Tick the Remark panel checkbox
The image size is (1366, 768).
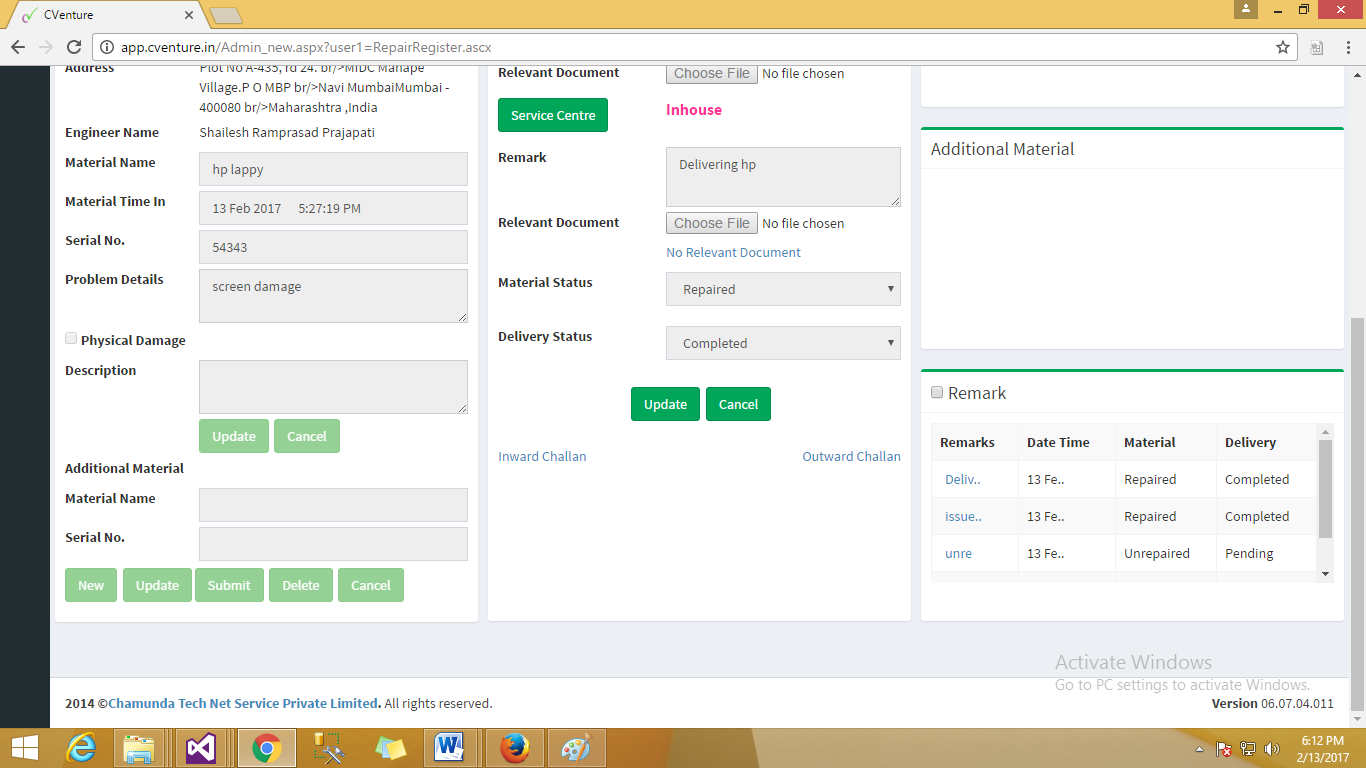pos(937,393)
